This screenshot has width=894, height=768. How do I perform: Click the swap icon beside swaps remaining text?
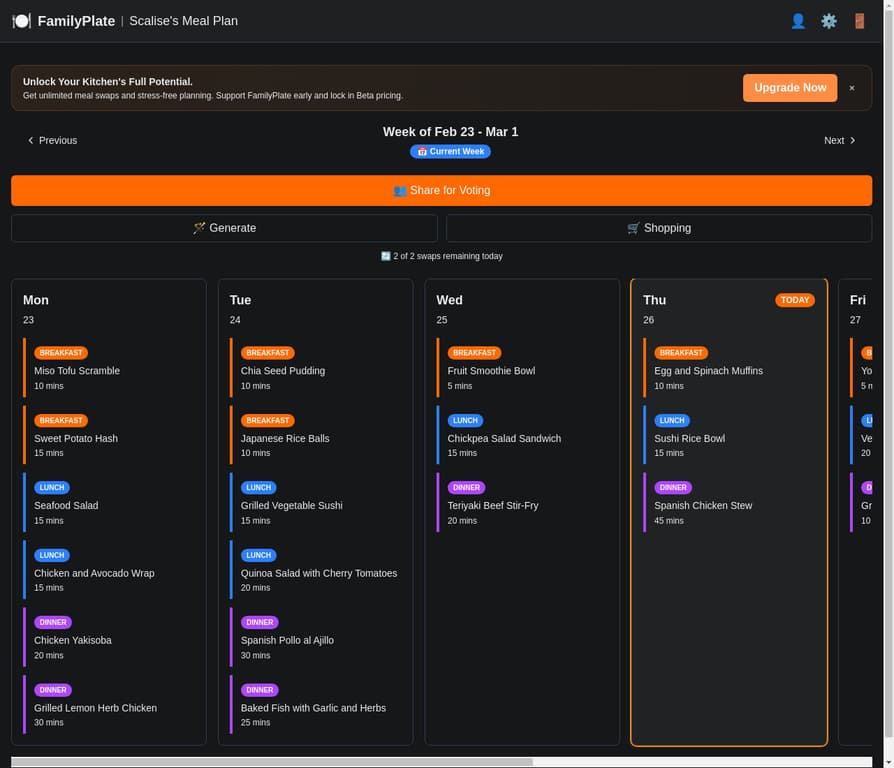386,256
